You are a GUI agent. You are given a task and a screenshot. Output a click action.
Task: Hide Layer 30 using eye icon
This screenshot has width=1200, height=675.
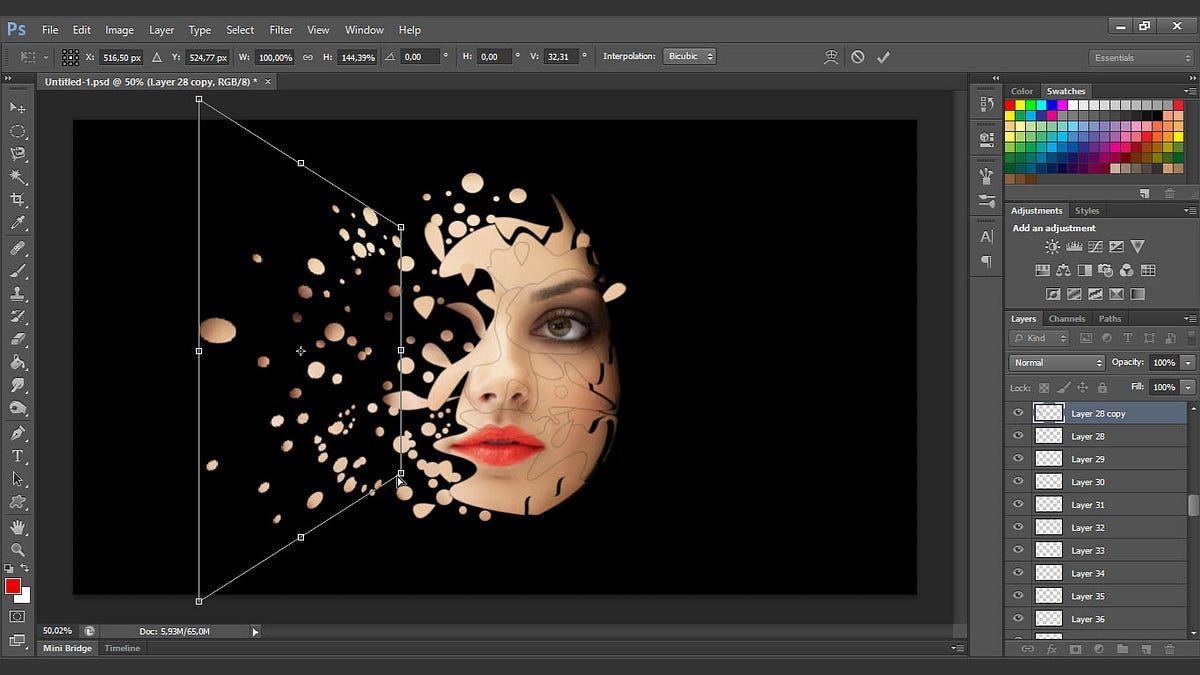(x=1018, y=482)
